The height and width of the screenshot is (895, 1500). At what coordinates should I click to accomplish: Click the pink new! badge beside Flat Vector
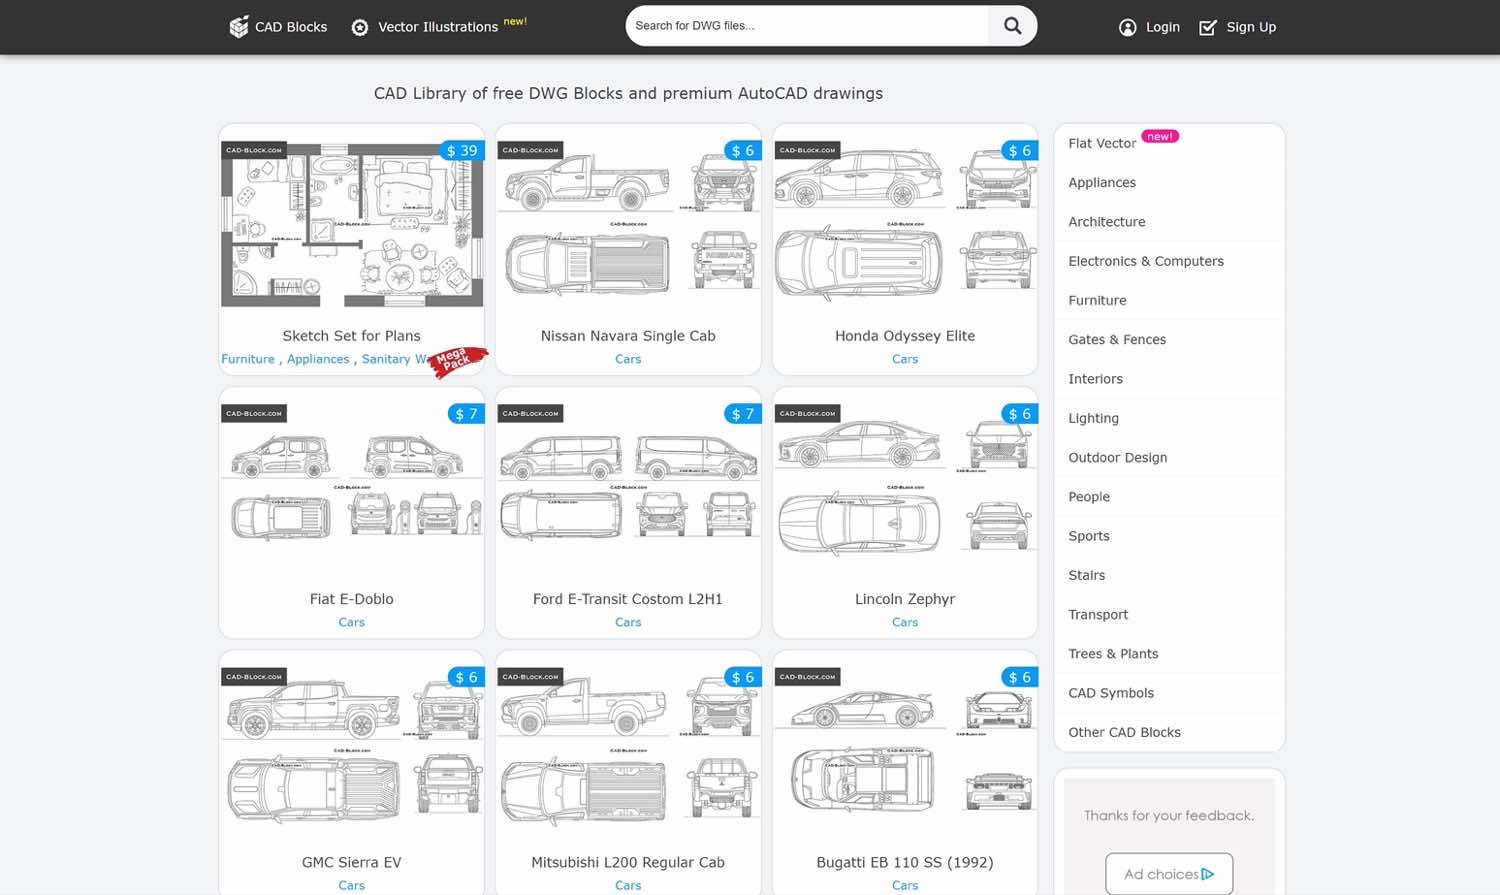[x=1160, y=136]
